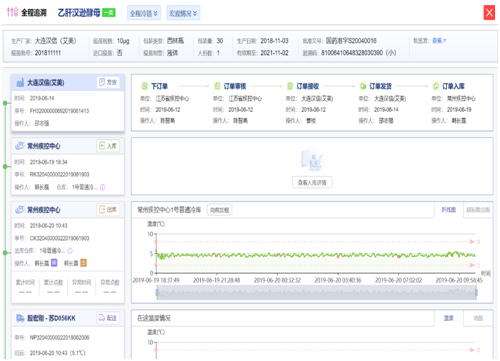Click the 发货 tag on 大连汉信 card

point(108,82)
